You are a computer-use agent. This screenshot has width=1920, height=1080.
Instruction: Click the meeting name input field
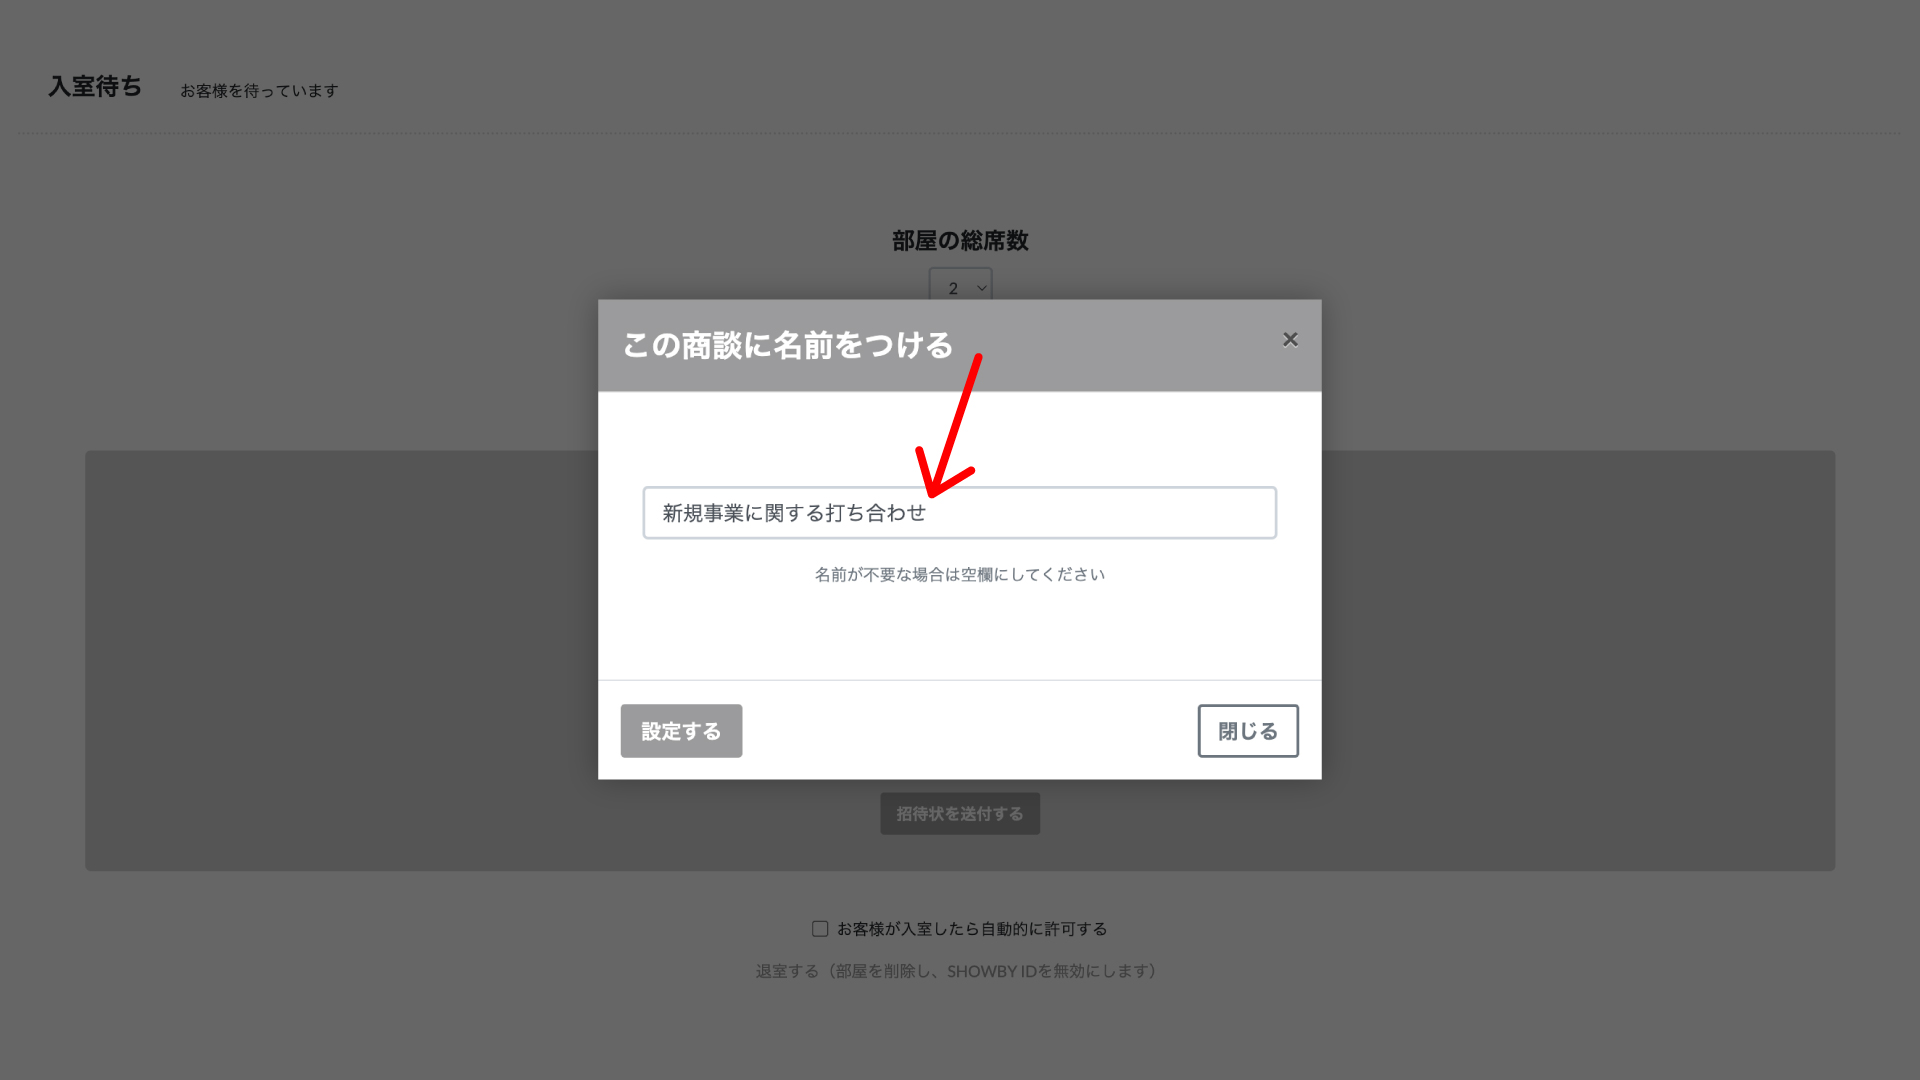[959, 513]
